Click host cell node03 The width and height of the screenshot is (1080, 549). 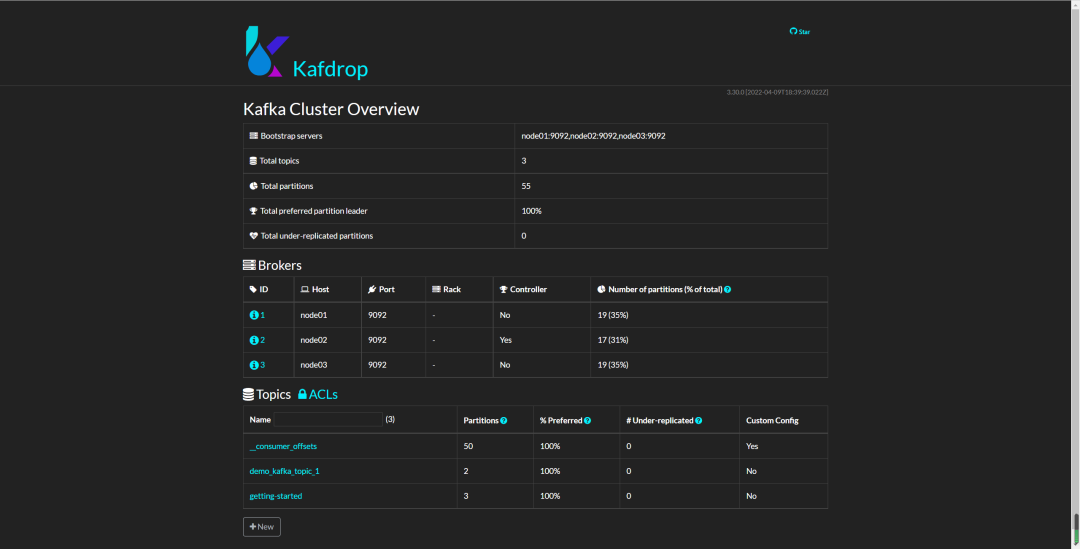[313, 365]
